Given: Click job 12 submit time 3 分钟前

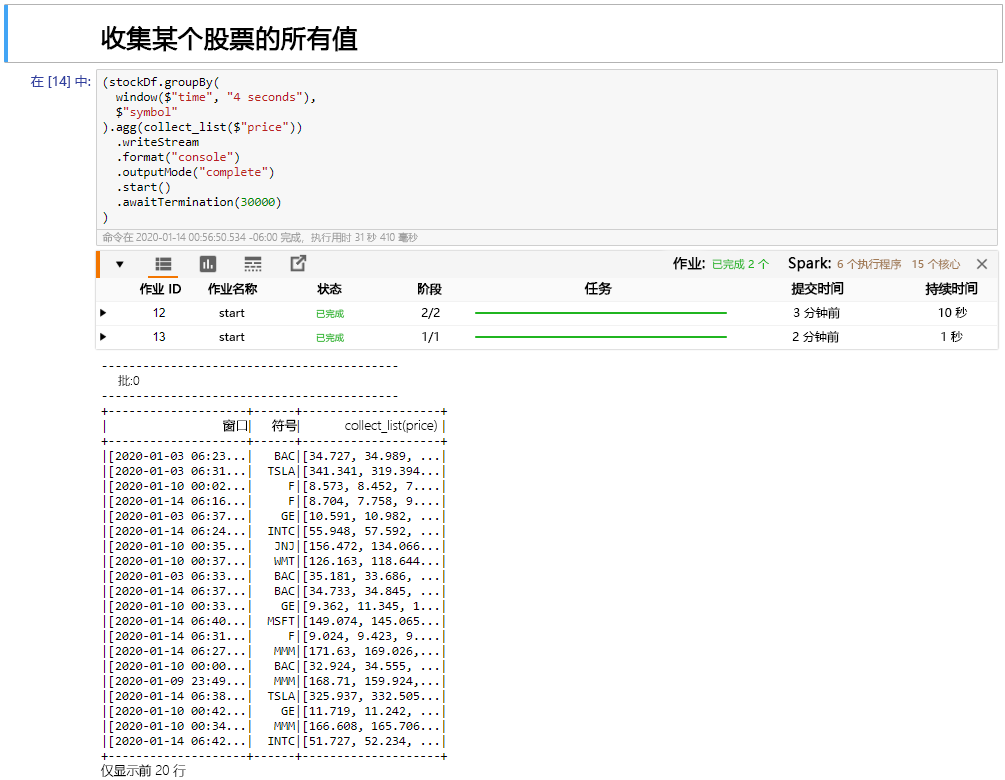Looking at the screenshot, I should coord(816,313).
